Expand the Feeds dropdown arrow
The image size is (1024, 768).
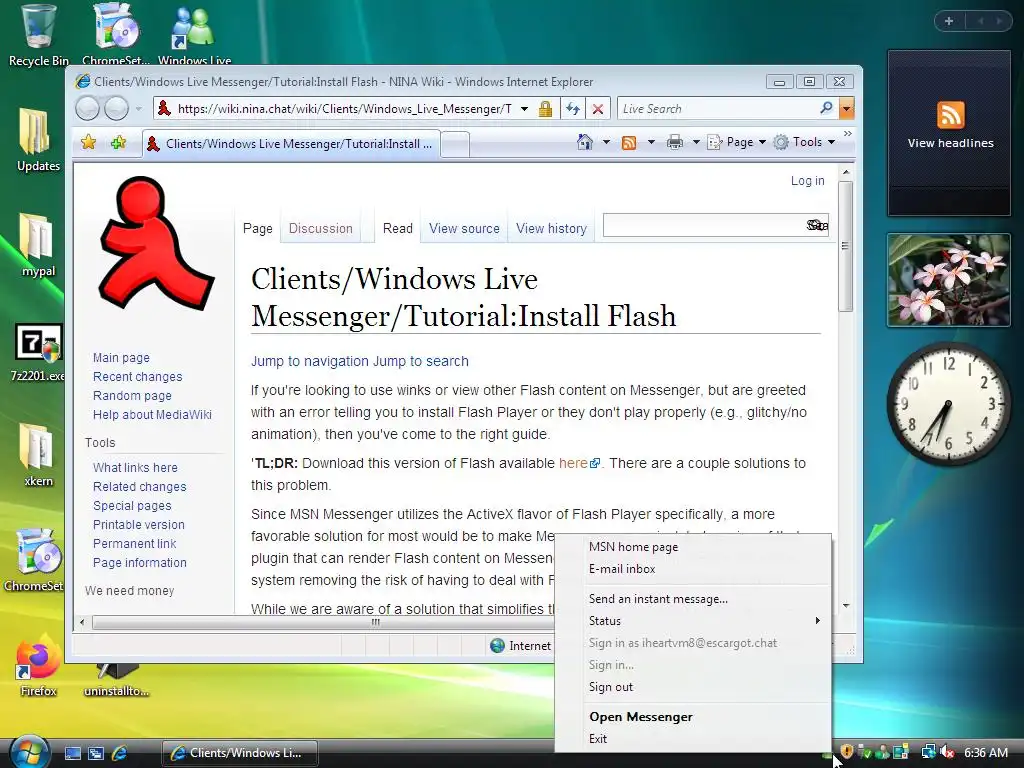650,142
